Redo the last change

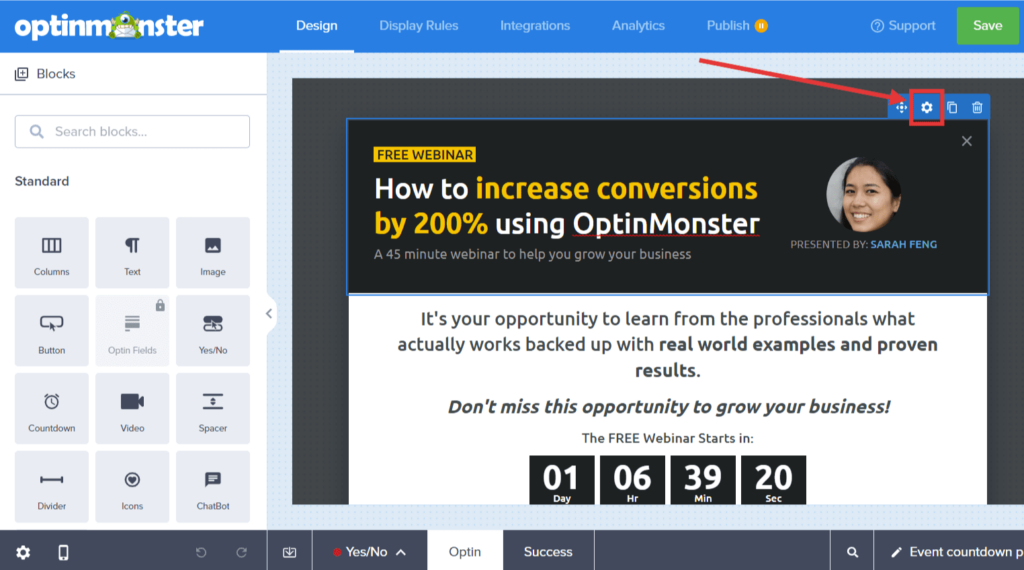pyautogui.click(x=242, y=552)
